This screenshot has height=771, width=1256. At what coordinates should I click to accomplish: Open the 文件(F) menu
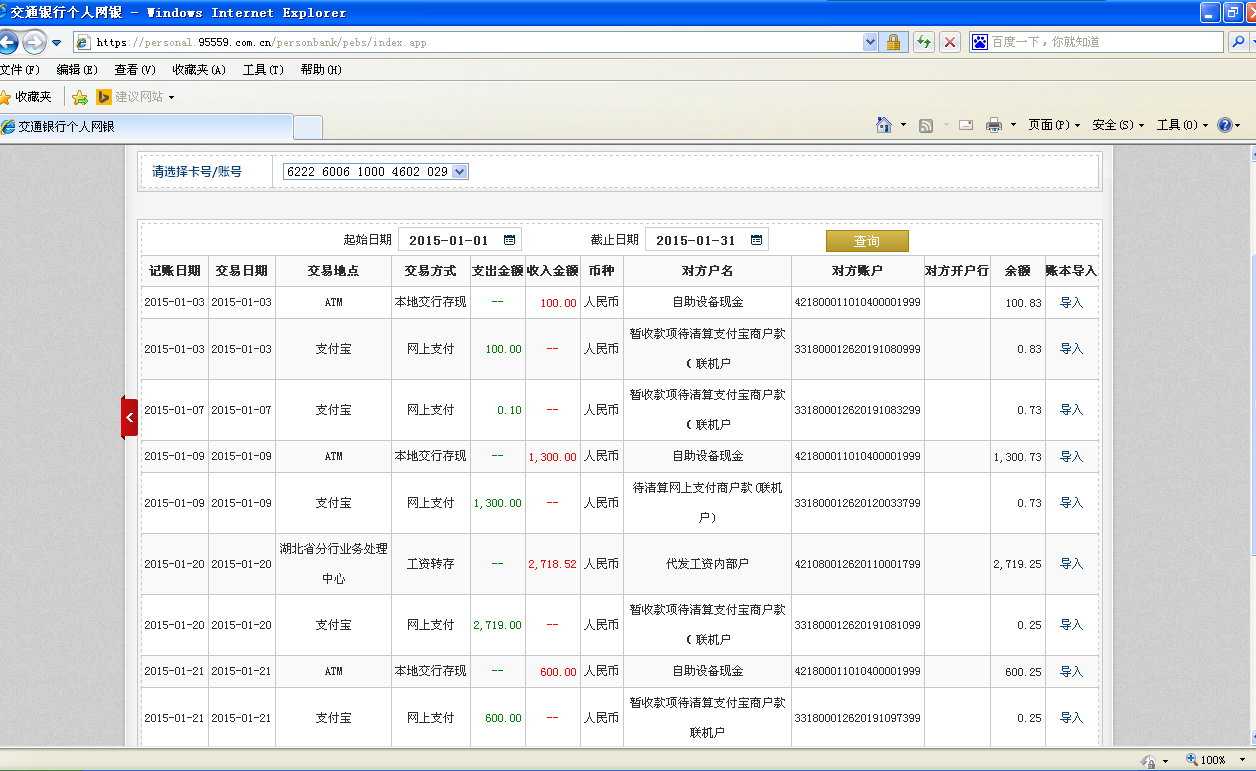20,70
